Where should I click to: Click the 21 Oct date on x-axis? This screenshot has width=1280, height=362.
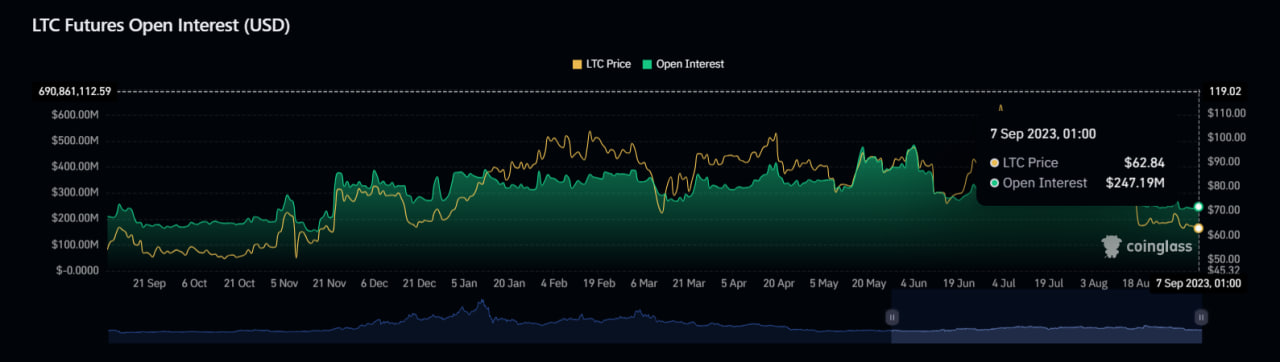[x=239, y=284]
